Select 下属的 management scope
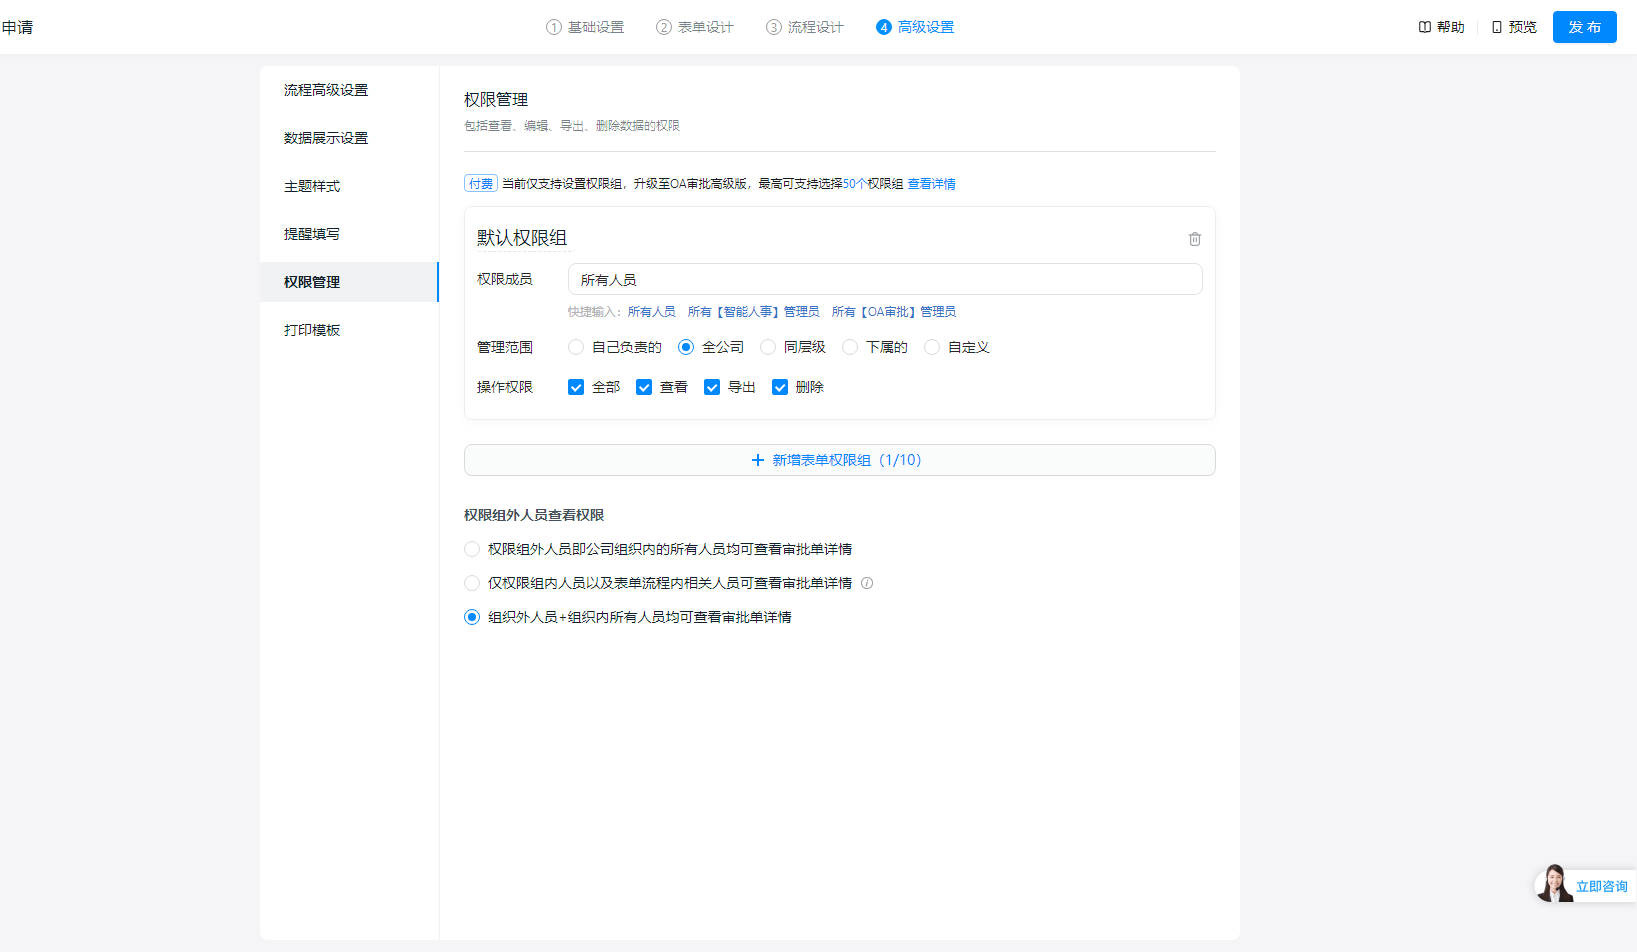The width and height of the screenshot is (1637, 952). (850, 347)
